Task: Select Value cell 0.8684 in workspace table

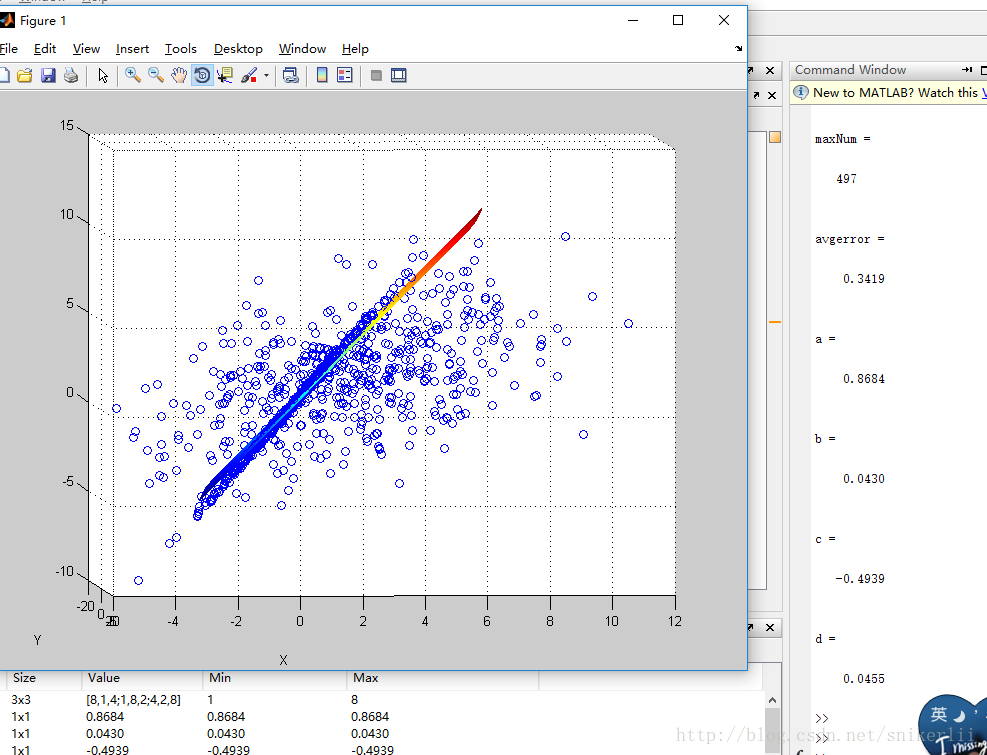Action: coord(105,717)
